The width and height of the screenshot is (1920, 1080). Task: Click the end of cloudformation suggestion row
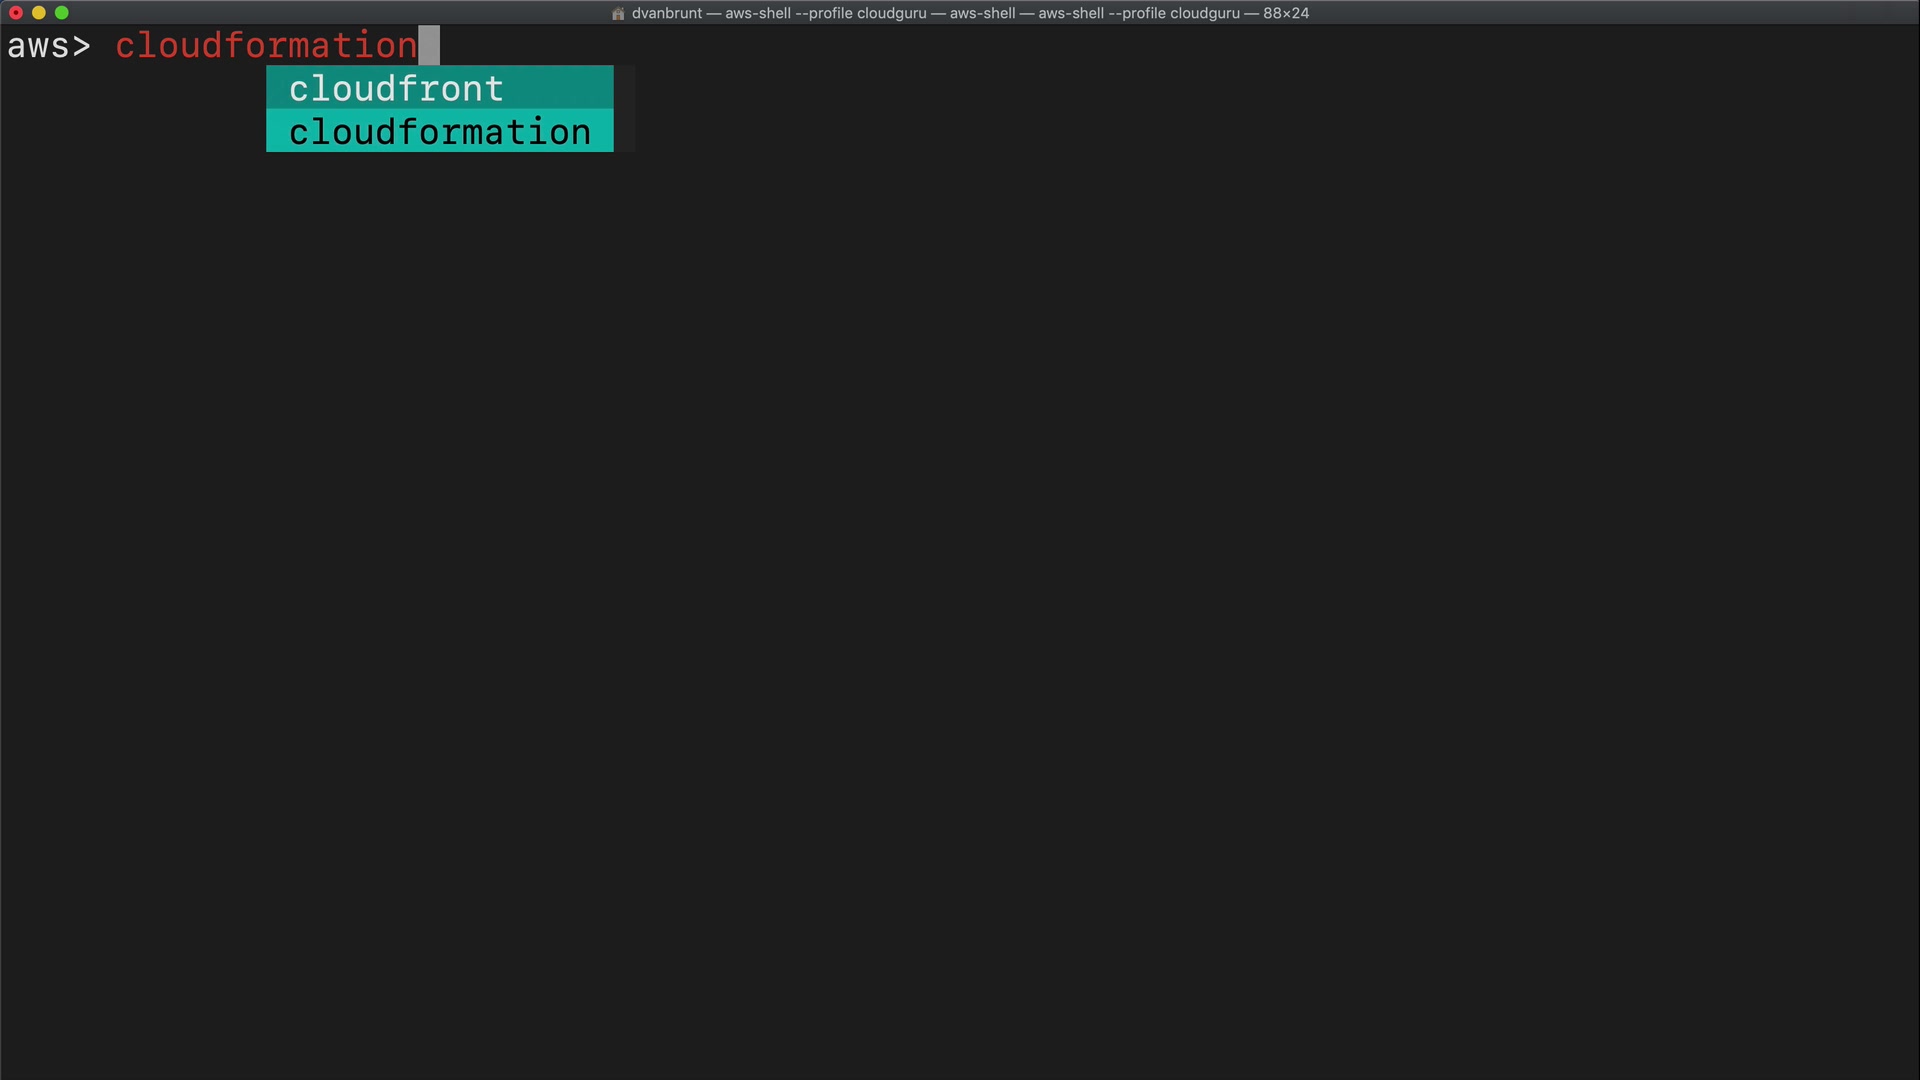(602, 132)
